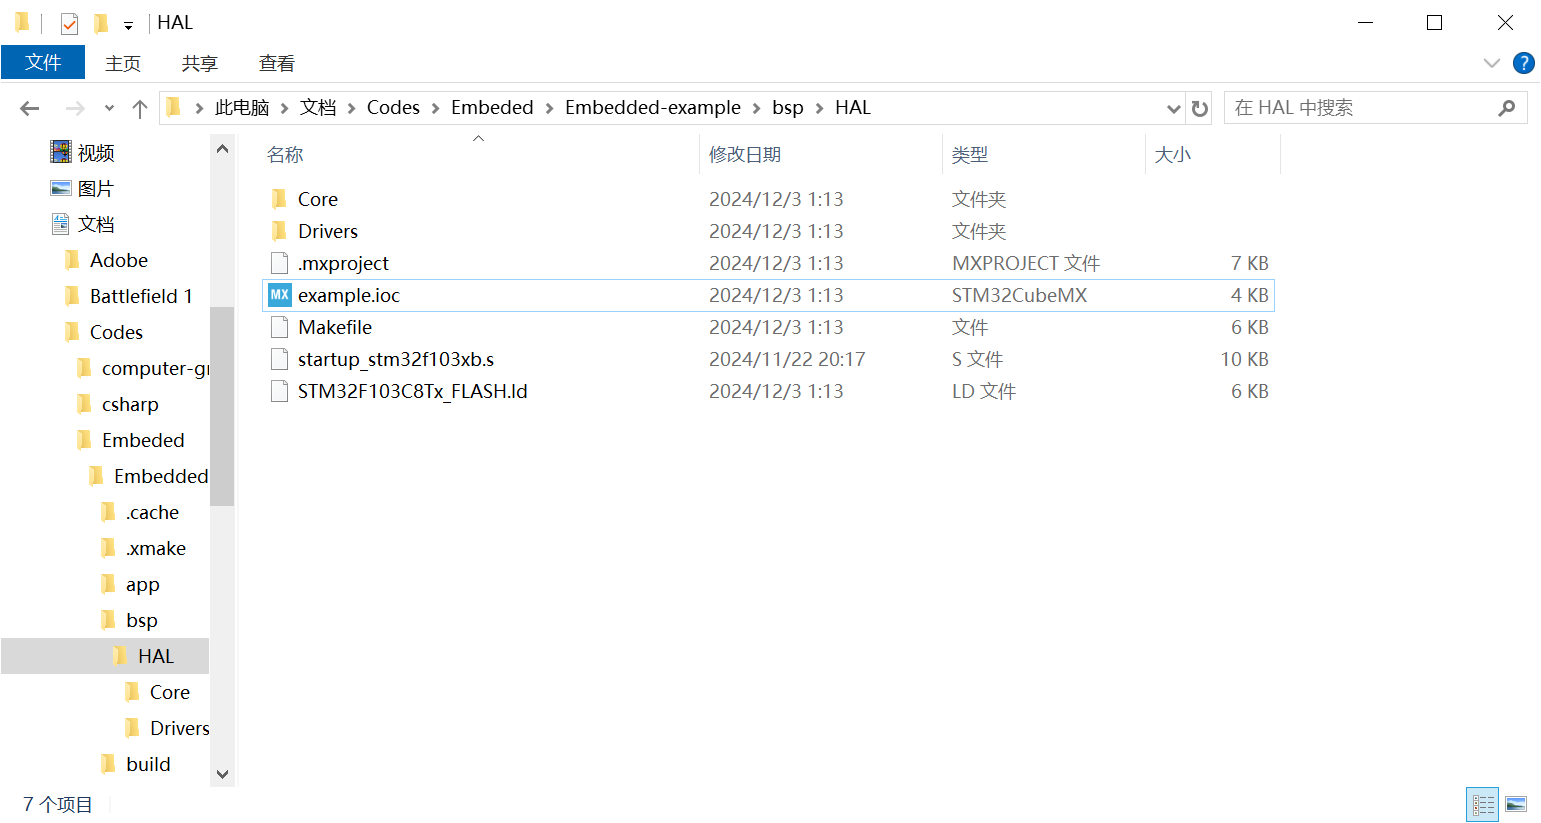Switch to the 查看 ribbon tab
Image resolution: width=1541 pixels, height=823 pixels.
[x=277, y=63]
